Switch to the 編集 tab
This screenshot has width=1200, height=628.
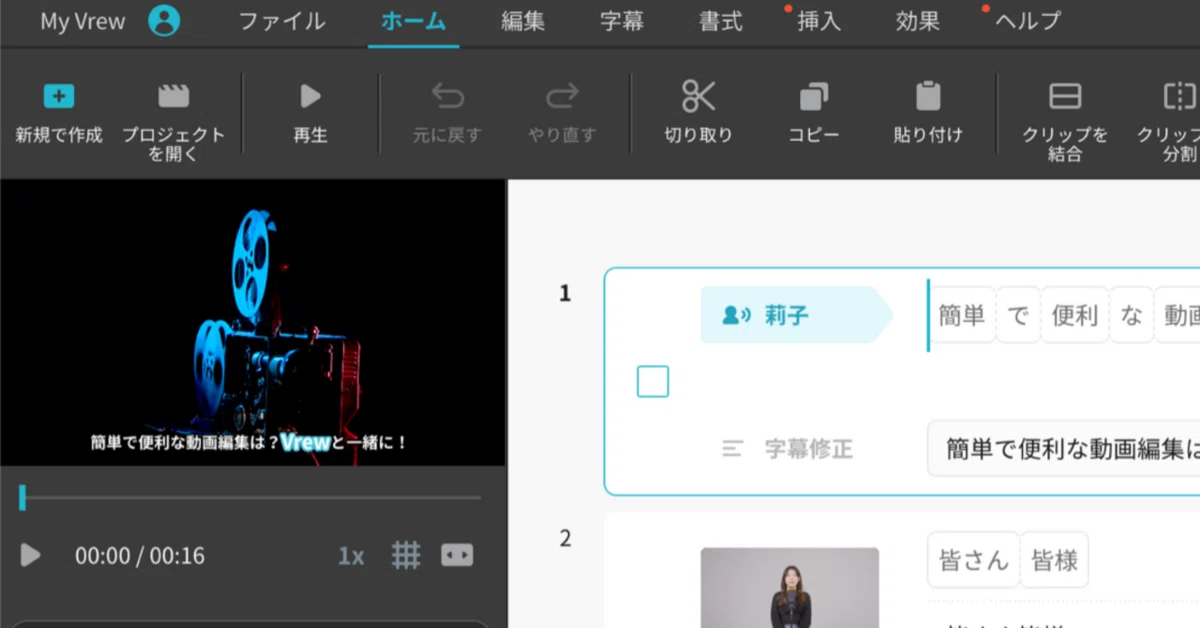click(x=523, y=21)
